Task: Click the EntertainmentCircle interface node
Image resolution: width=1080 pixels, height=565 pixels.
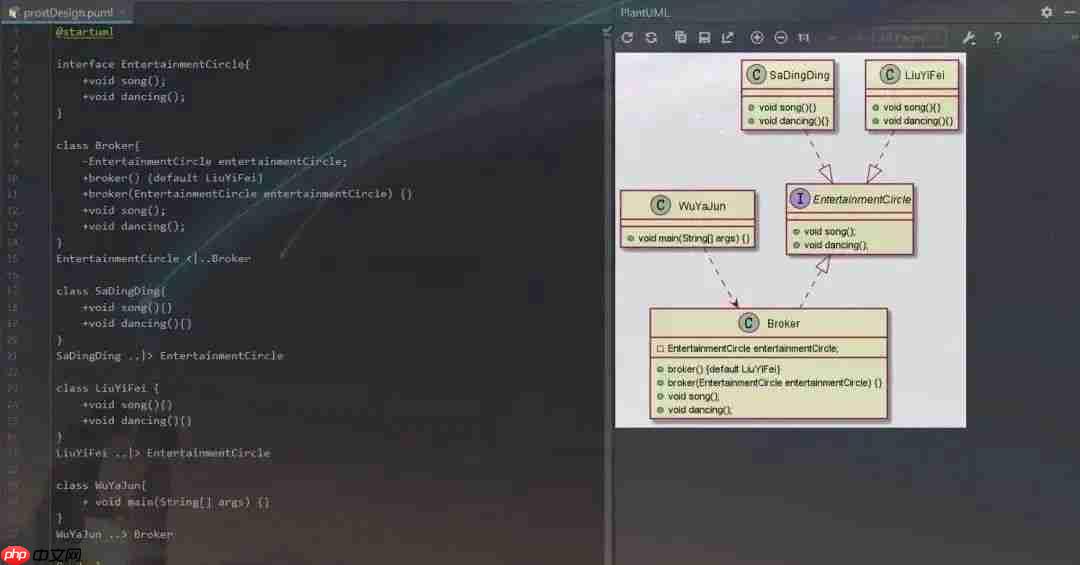Action: [850, 219]
